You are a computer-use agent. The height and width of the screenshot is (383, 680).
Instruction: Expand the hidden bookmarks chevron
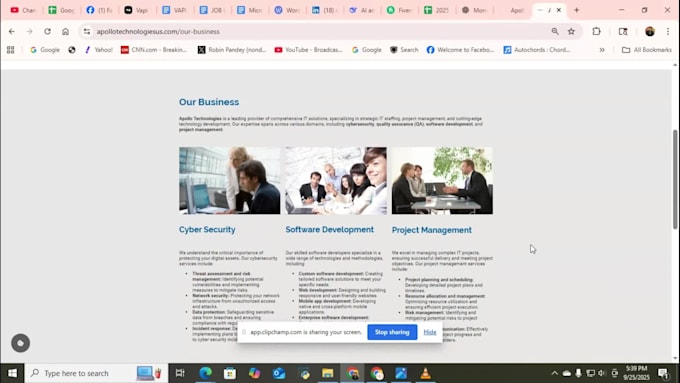click(602, 50)
